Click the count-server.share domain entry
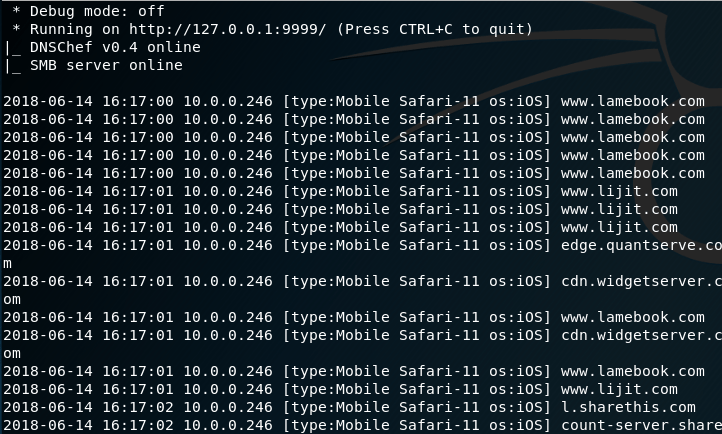 [640, 426]
